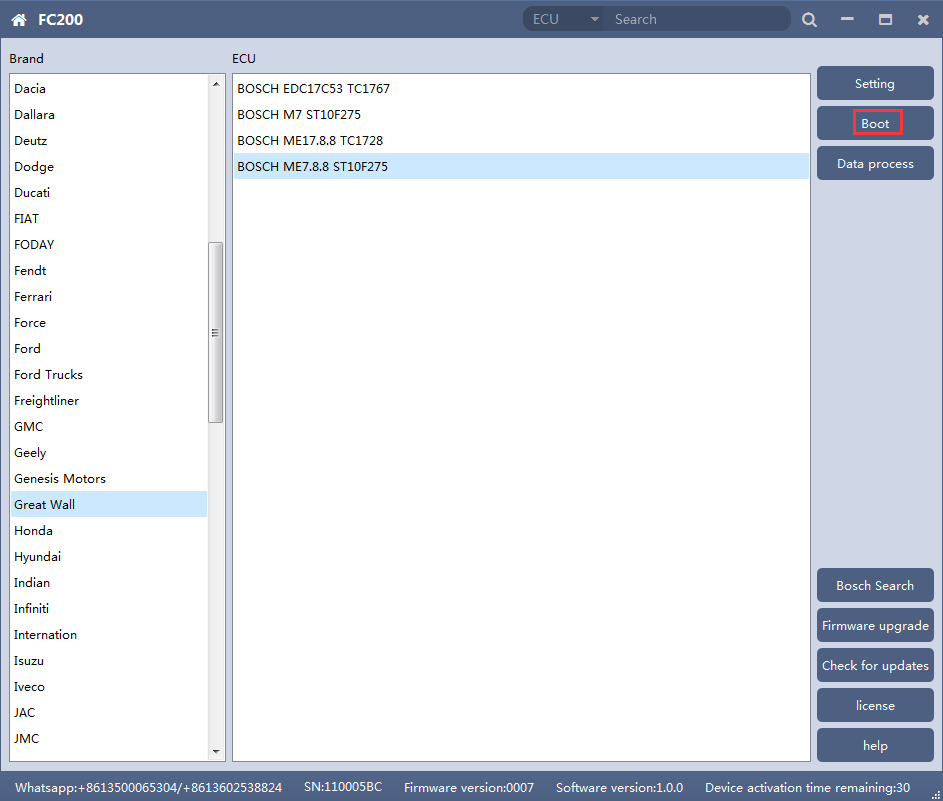Select the Honda brand

coord(109,530)
